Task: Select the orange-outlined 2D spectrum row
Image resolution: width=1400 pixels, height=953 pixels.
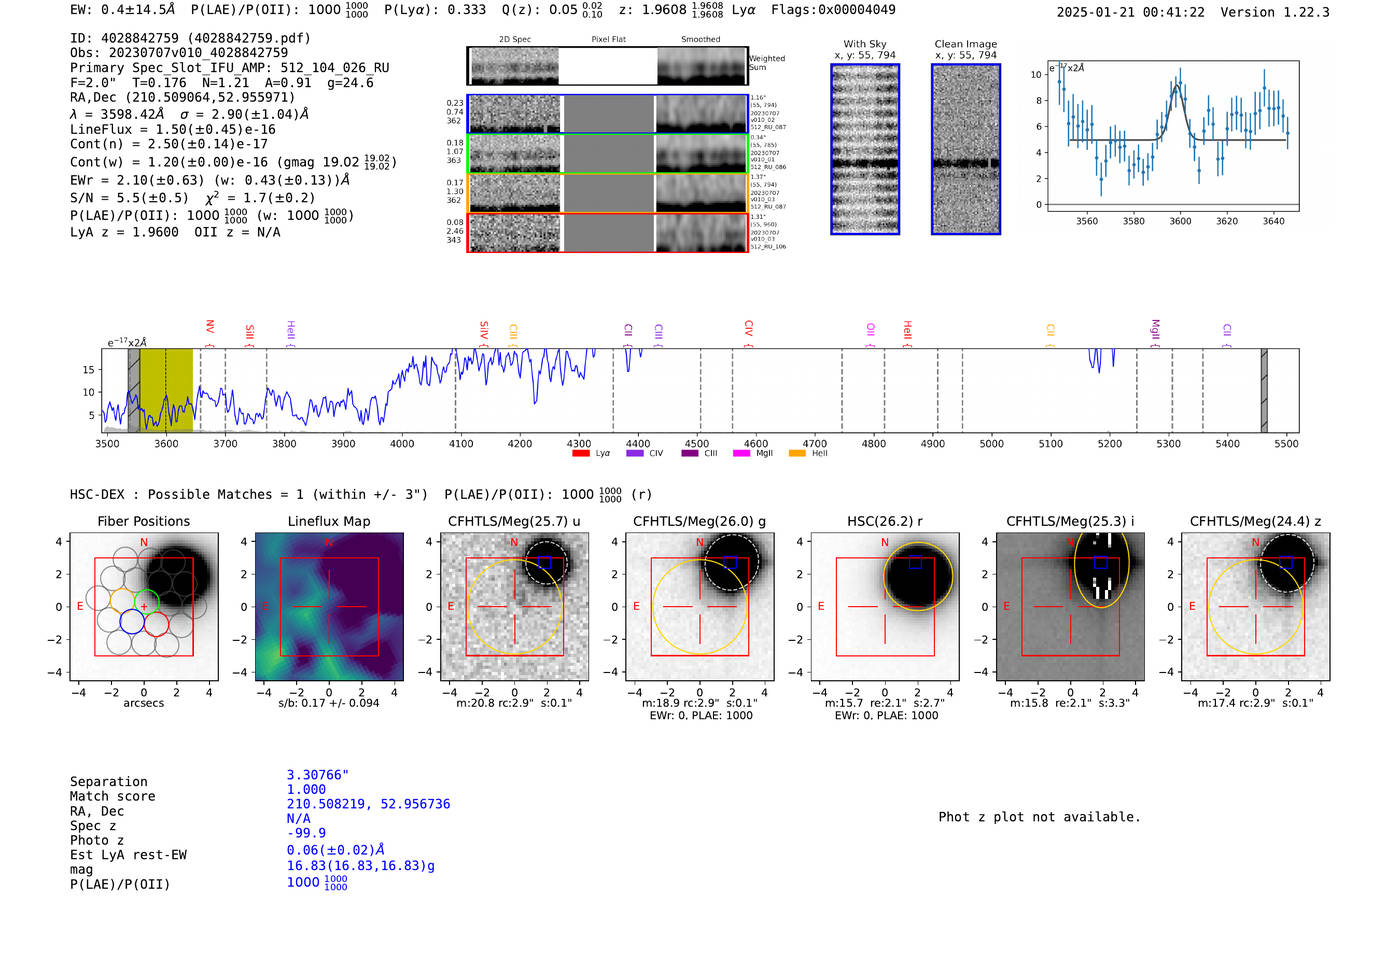Action: tap(608, 193)
